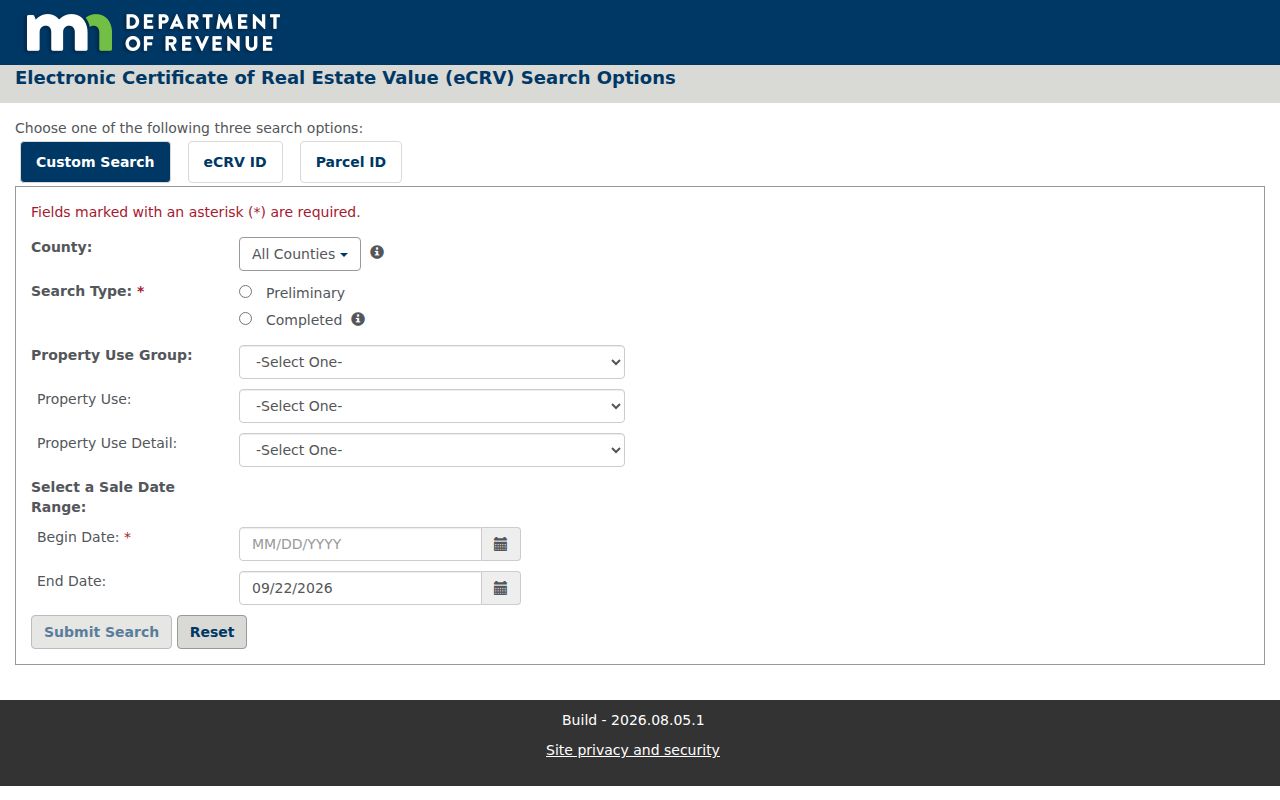Open the County info icon
Viewport: 1280px width, 800px height.
[x=377, y=252]
